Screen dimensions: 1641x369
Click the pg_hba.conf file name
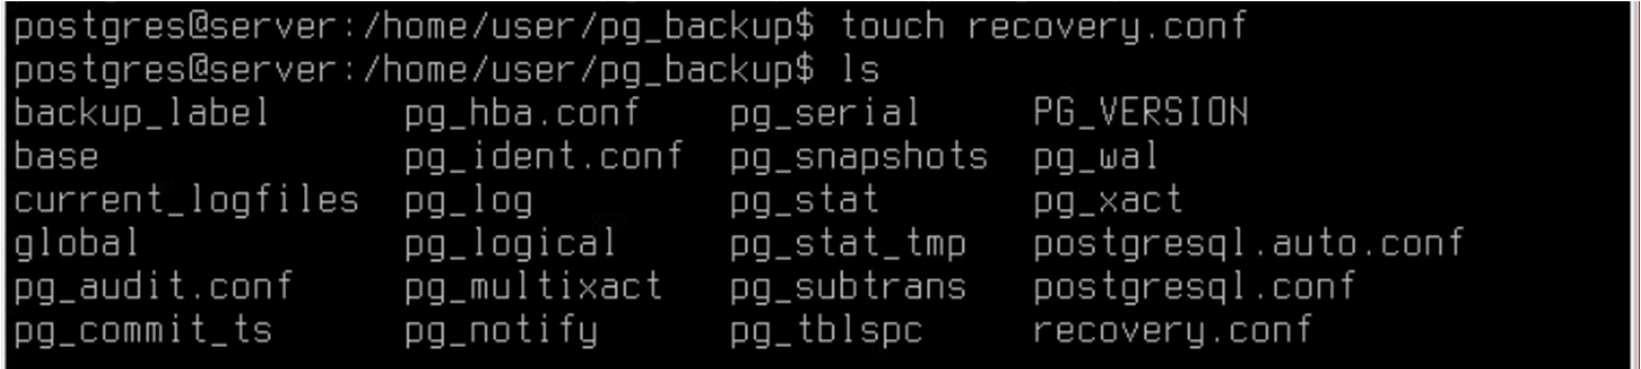point(522,113)
